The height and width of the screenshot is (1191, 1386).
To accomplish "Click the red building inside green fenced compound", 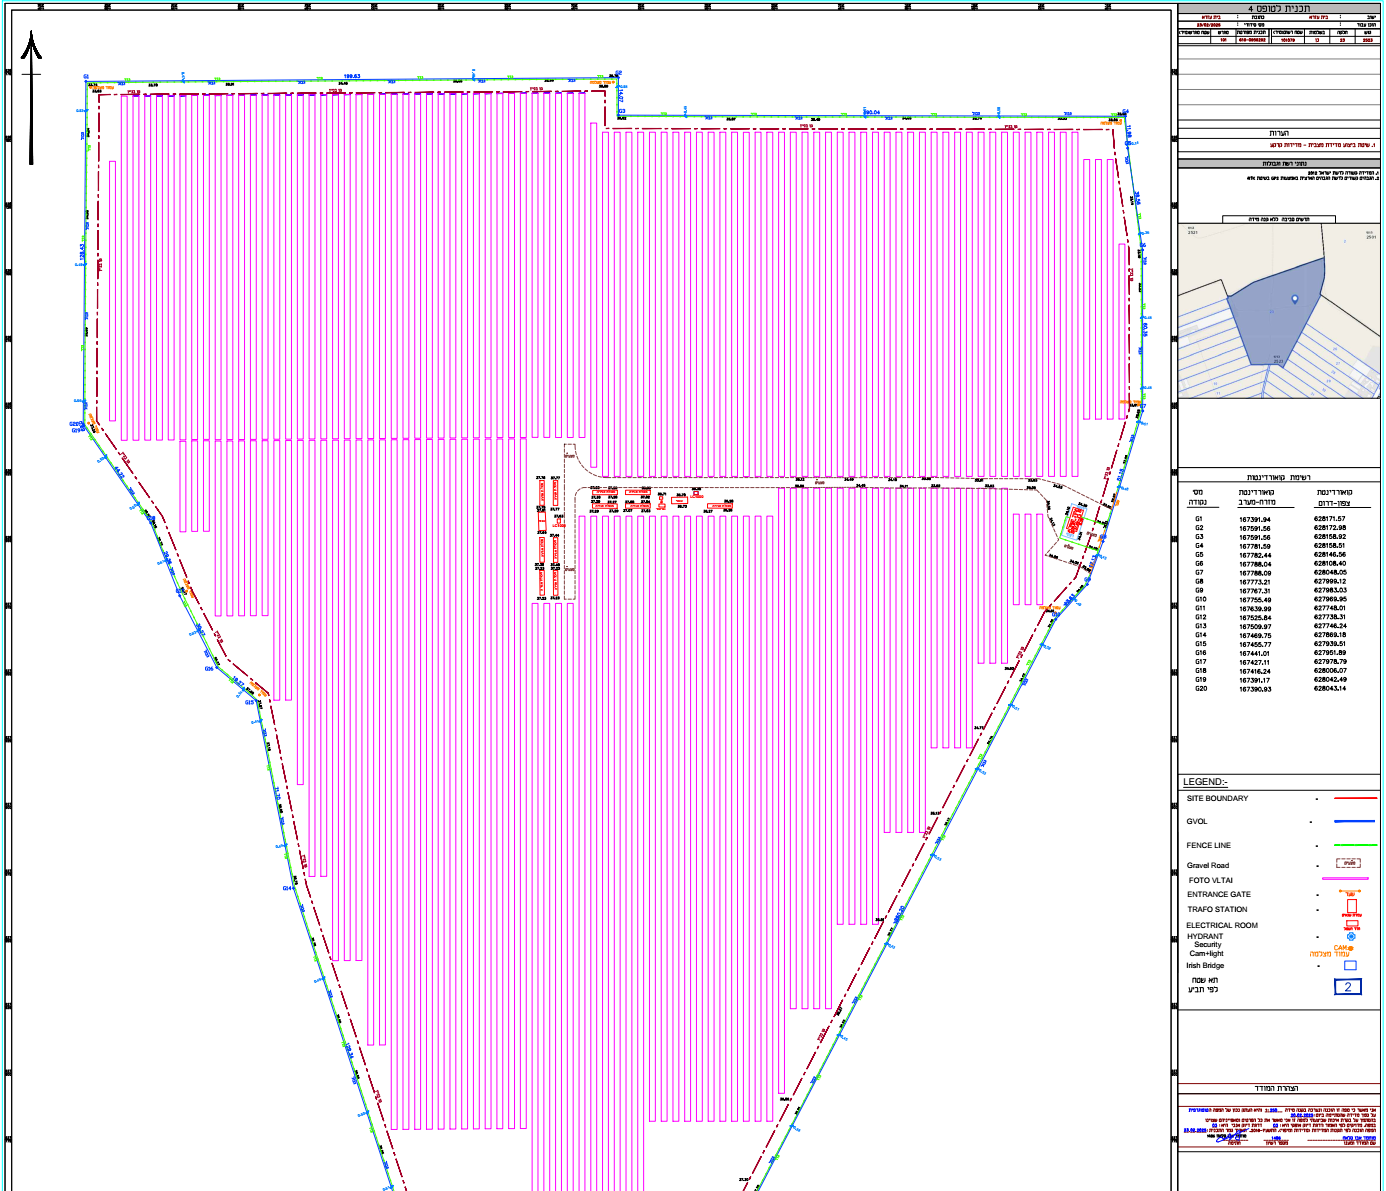I will 1075,521.
